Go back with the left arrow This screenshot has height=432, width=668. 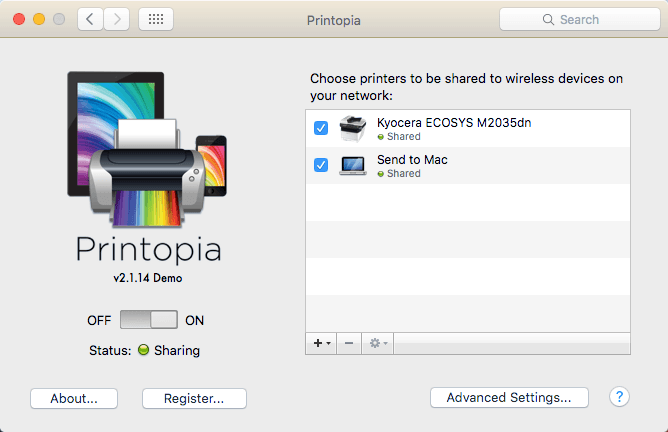[91, 19]
